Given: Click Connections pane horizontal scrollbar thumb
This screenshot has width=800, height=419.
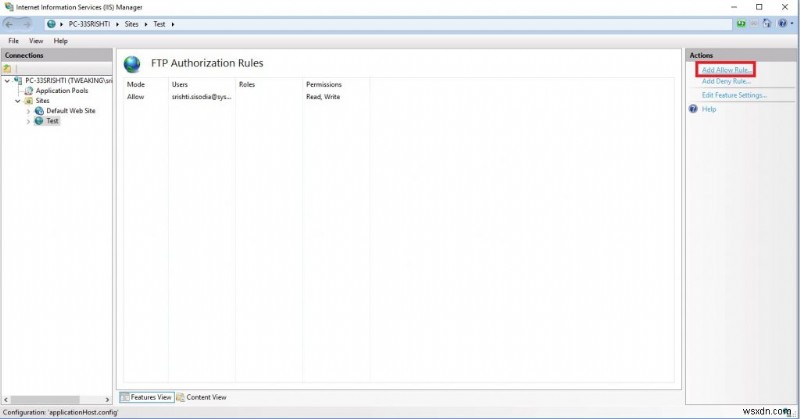Looking at the screenshot, I should [45, 400].
